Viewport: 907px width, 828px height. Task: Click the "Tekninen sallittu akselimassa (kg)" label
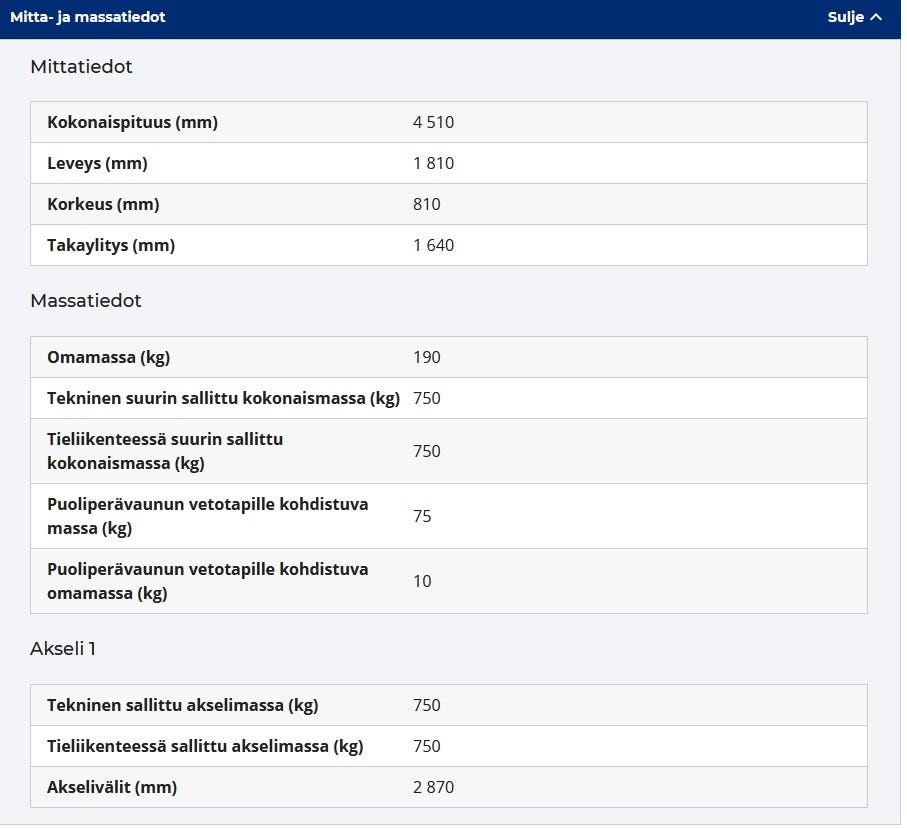point(183,706)
